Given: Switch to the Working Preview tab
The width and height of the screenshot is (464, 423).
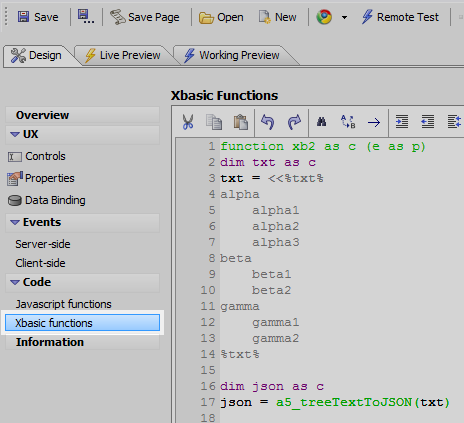Looking at the screenshot, I should [233, 55].
